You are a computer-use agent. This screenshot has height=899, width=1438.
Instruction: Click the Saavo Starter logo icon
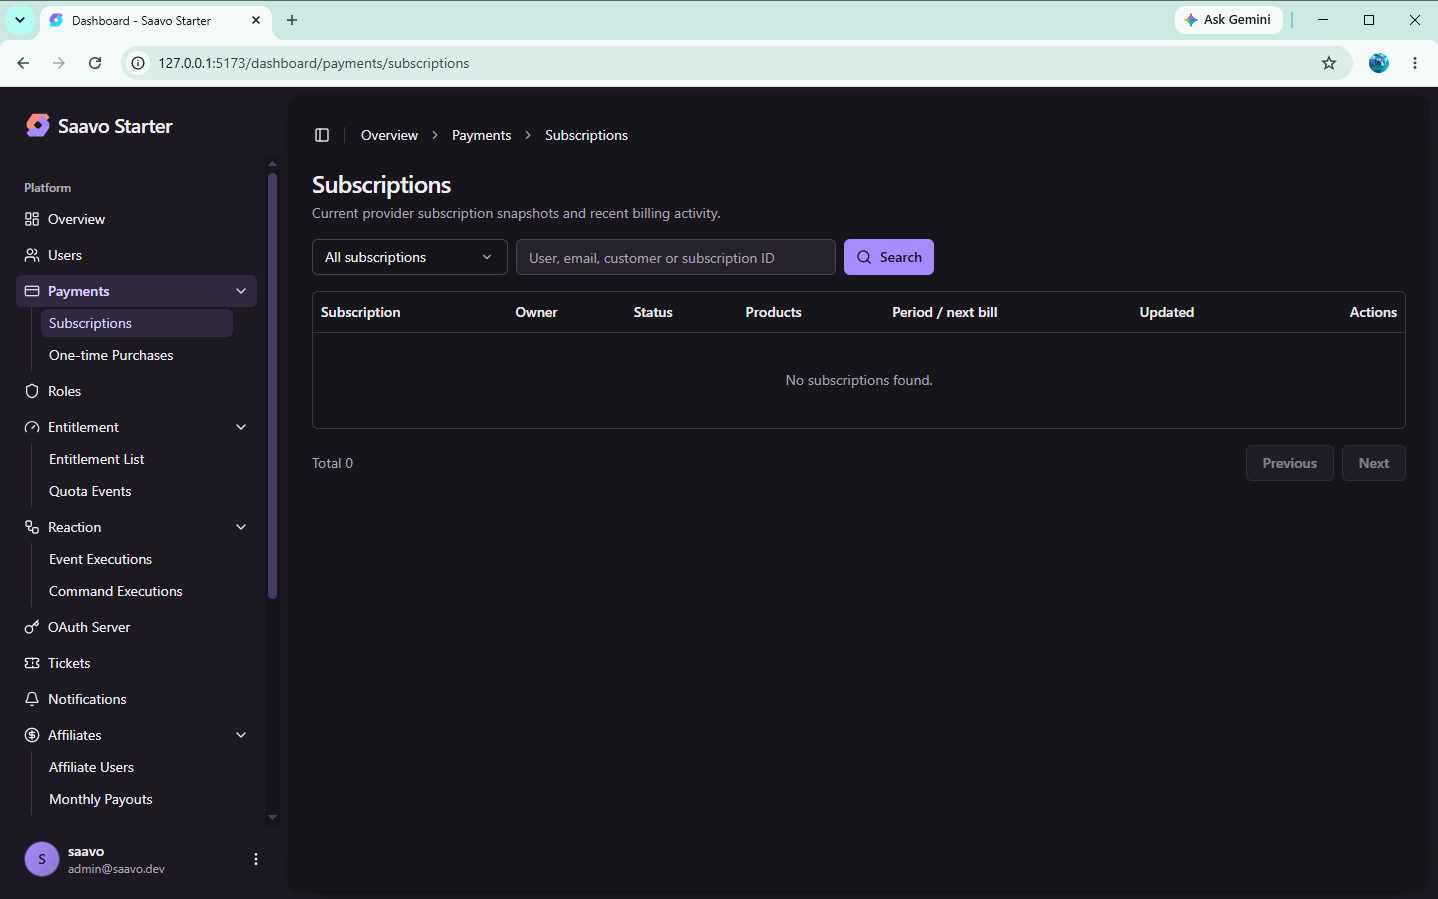pyautogui.click(x=38, y=125)
